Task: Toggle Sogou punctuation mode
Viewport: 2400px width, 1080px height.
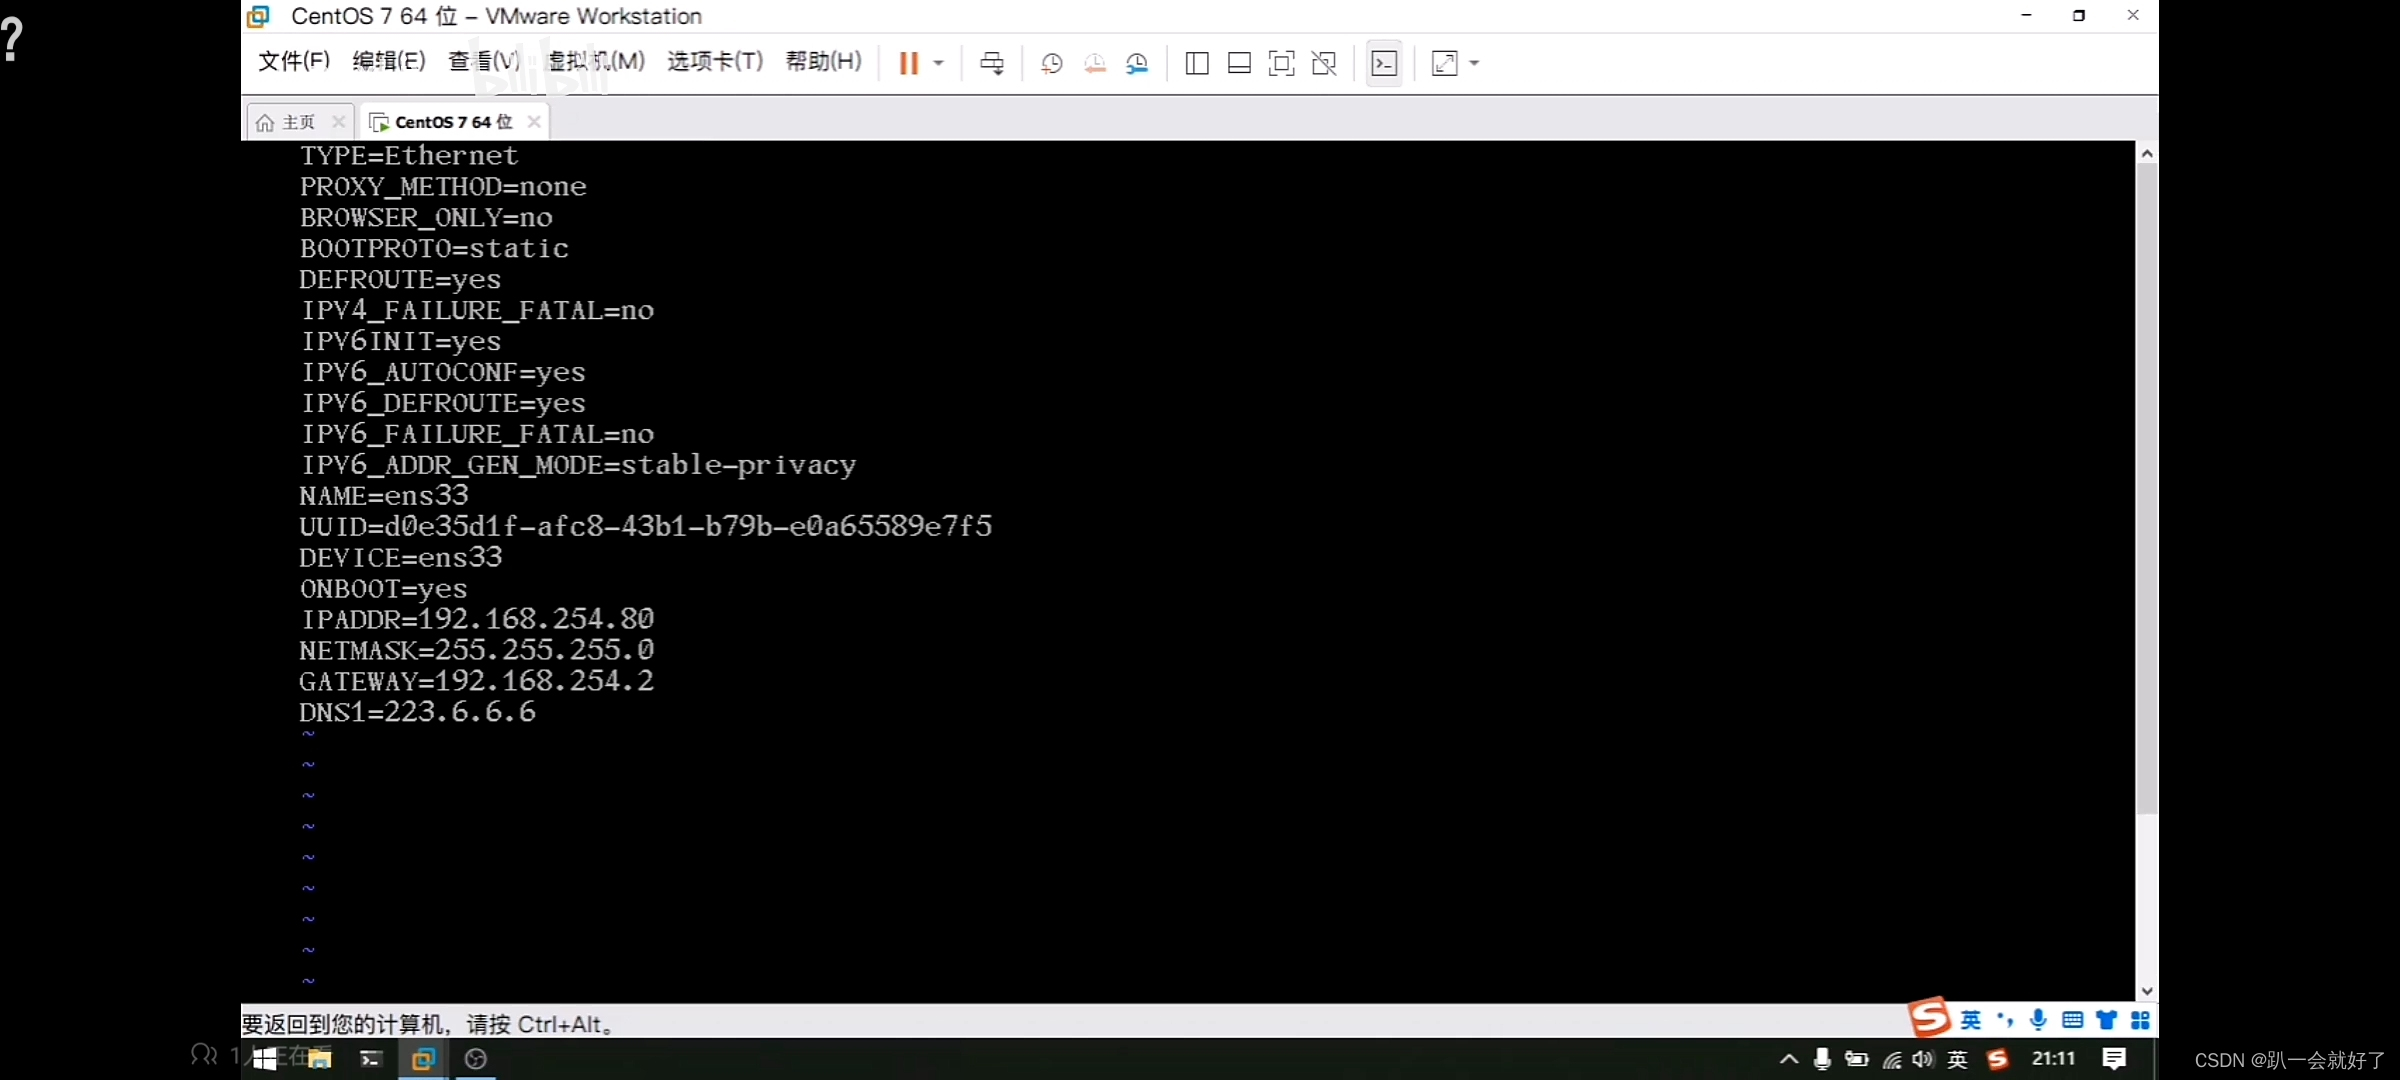Action: tap(2005, 1020)
